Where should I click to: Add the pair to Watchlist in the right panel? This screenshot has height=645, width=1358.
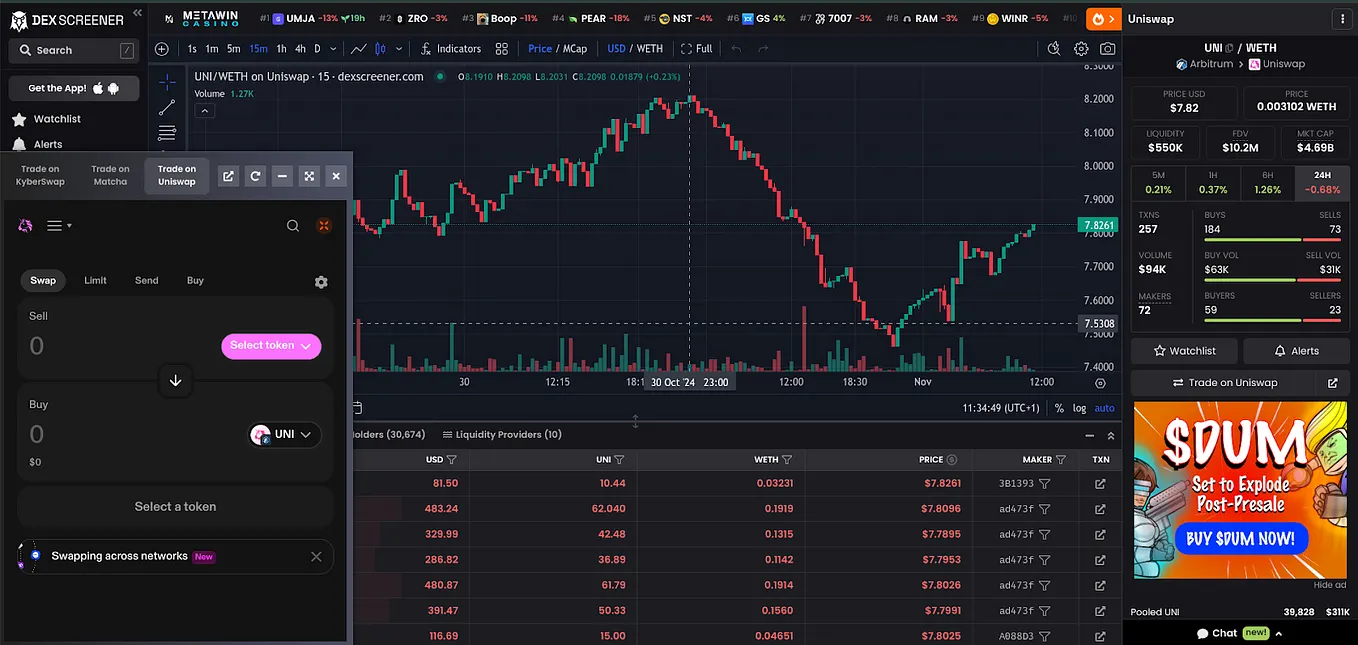(1185, 351)
